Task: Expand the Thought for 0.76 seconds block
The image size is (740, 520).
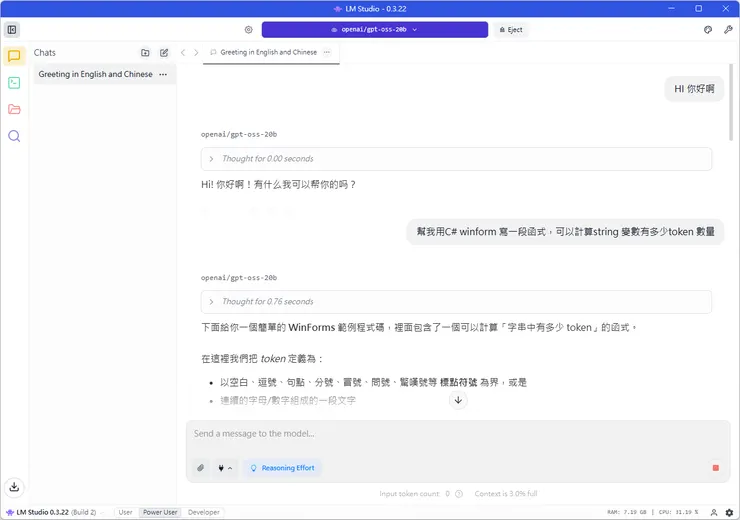Action: [x=456, y=302]
